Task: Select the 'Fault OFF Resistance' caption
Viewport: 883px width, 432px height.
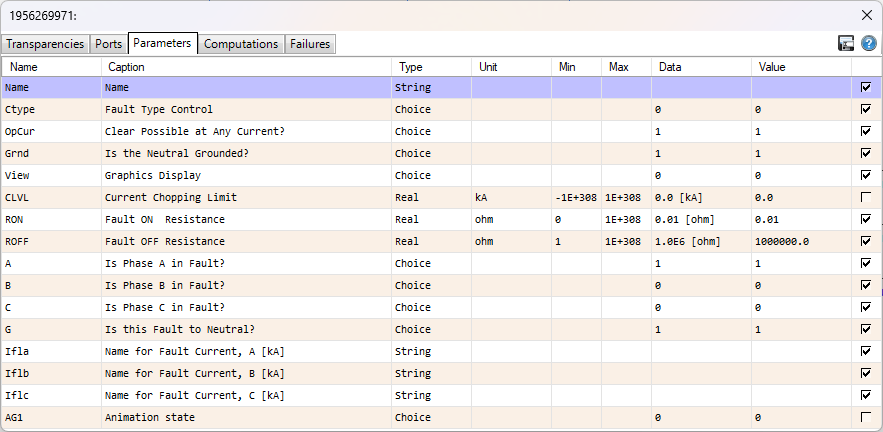Action: pyautogui.click(x=247, y=241)
